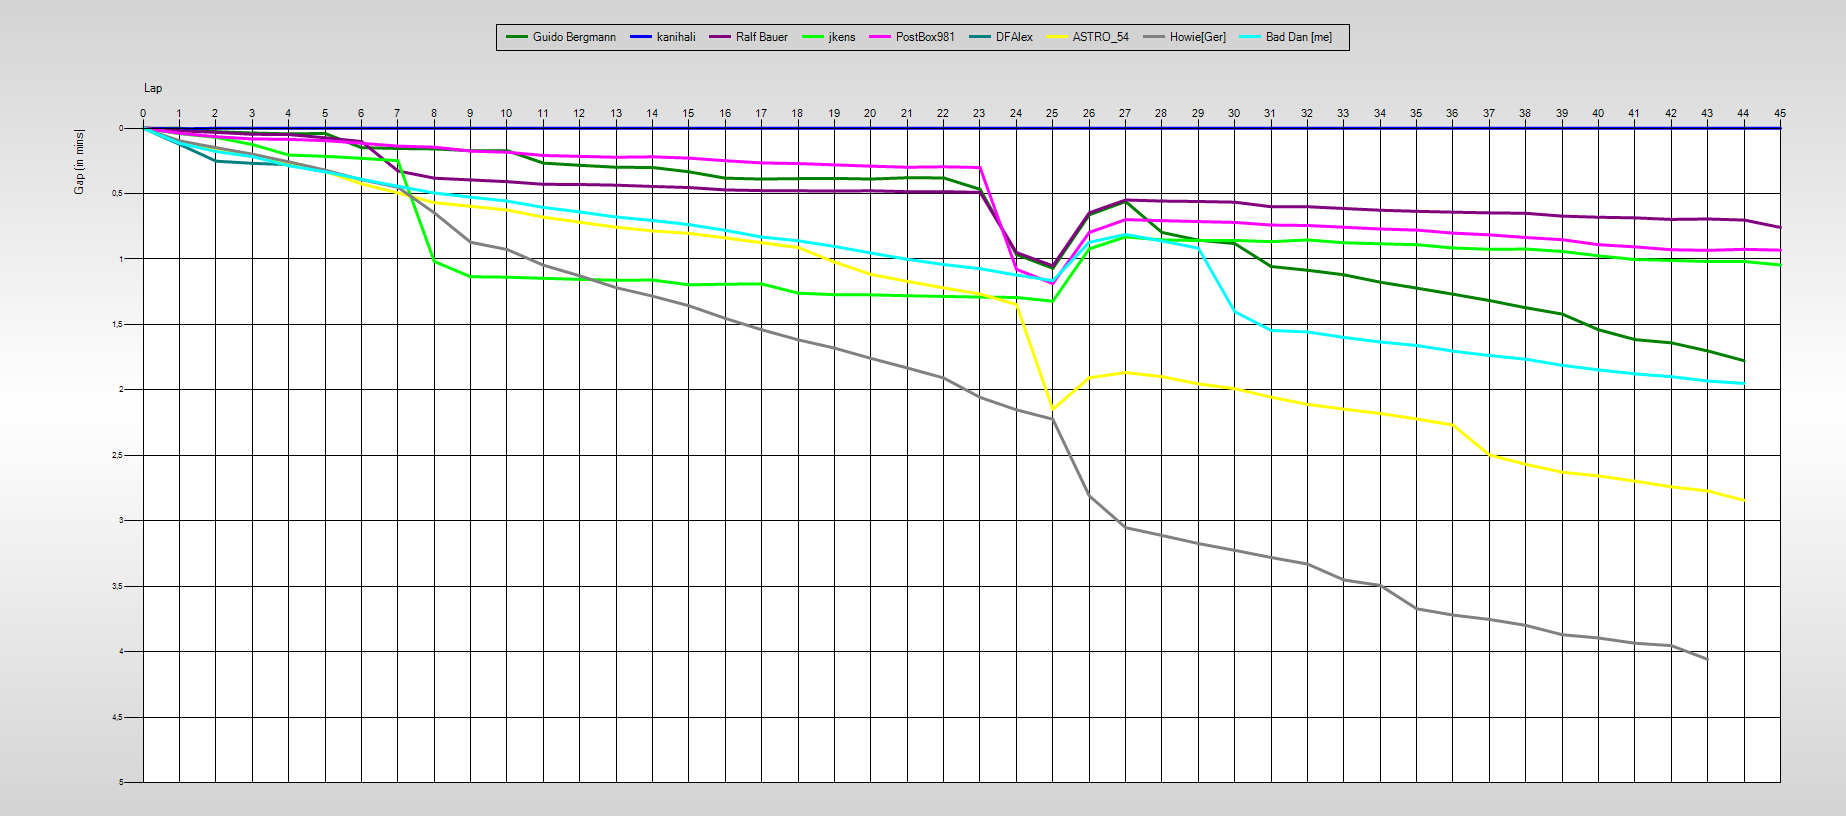
Task: Click lap 45 on the lap axis
Action: coord(1779,113)
